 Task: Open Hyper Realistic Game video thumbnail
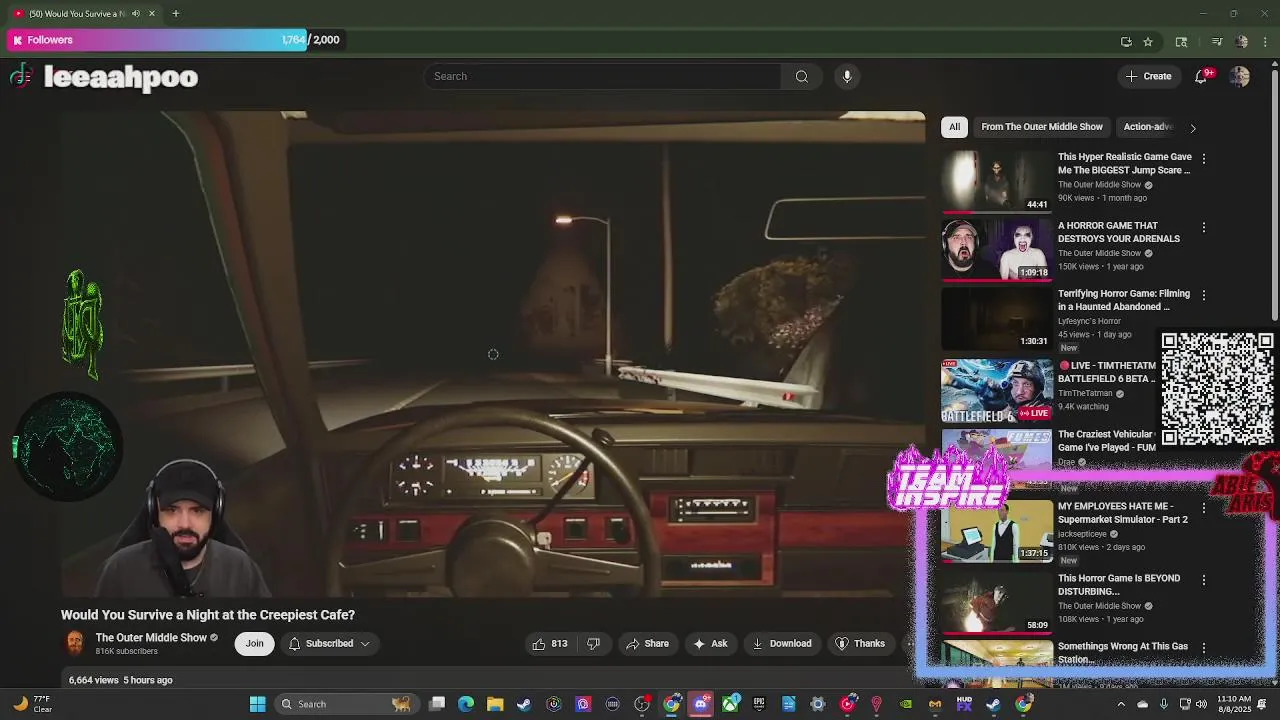pyautogui.click(x=997, y=181)
